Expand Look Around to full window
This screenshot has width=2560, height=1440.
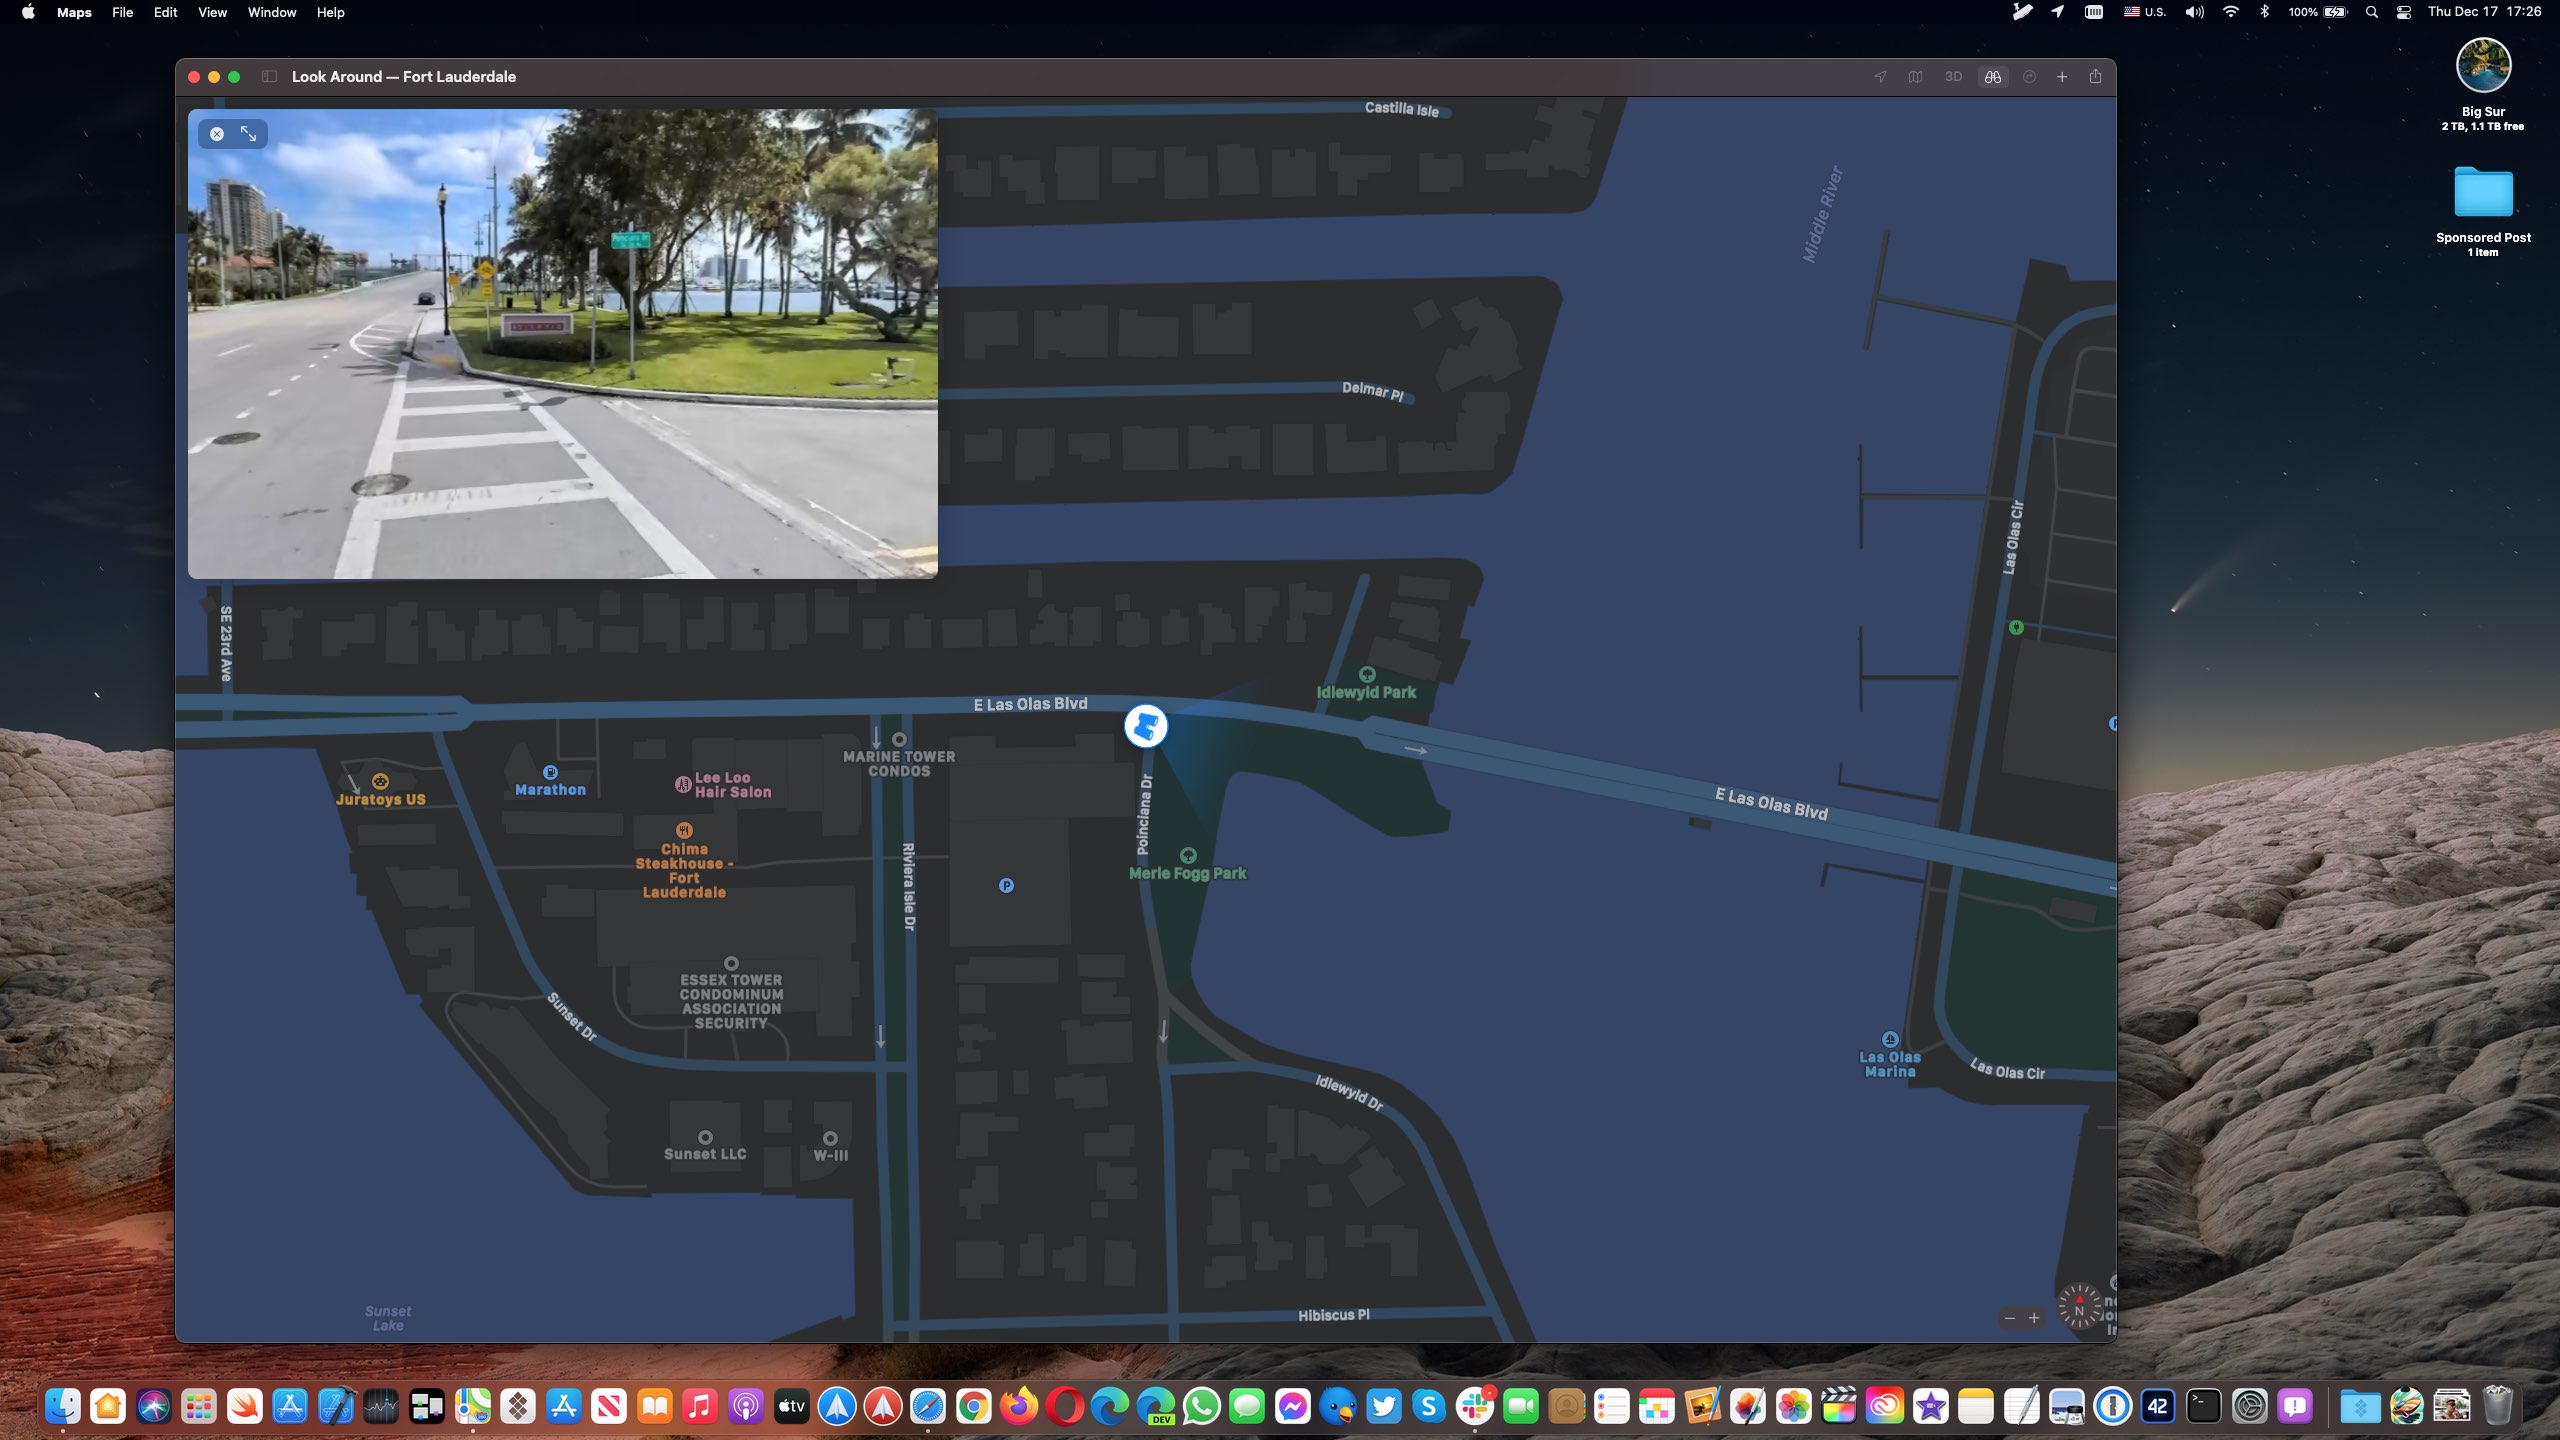tap(249, 134)
